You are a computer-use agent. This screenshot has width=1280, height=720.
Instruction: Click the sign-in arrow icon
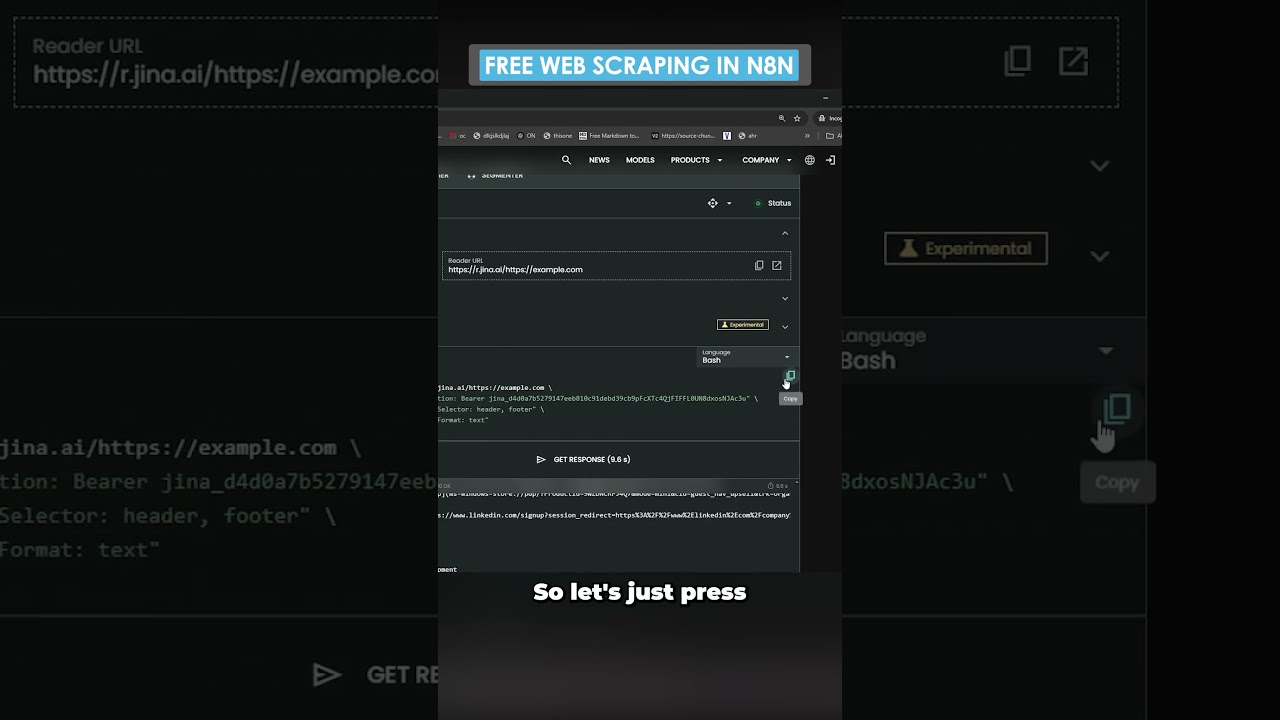coord(830,160)
